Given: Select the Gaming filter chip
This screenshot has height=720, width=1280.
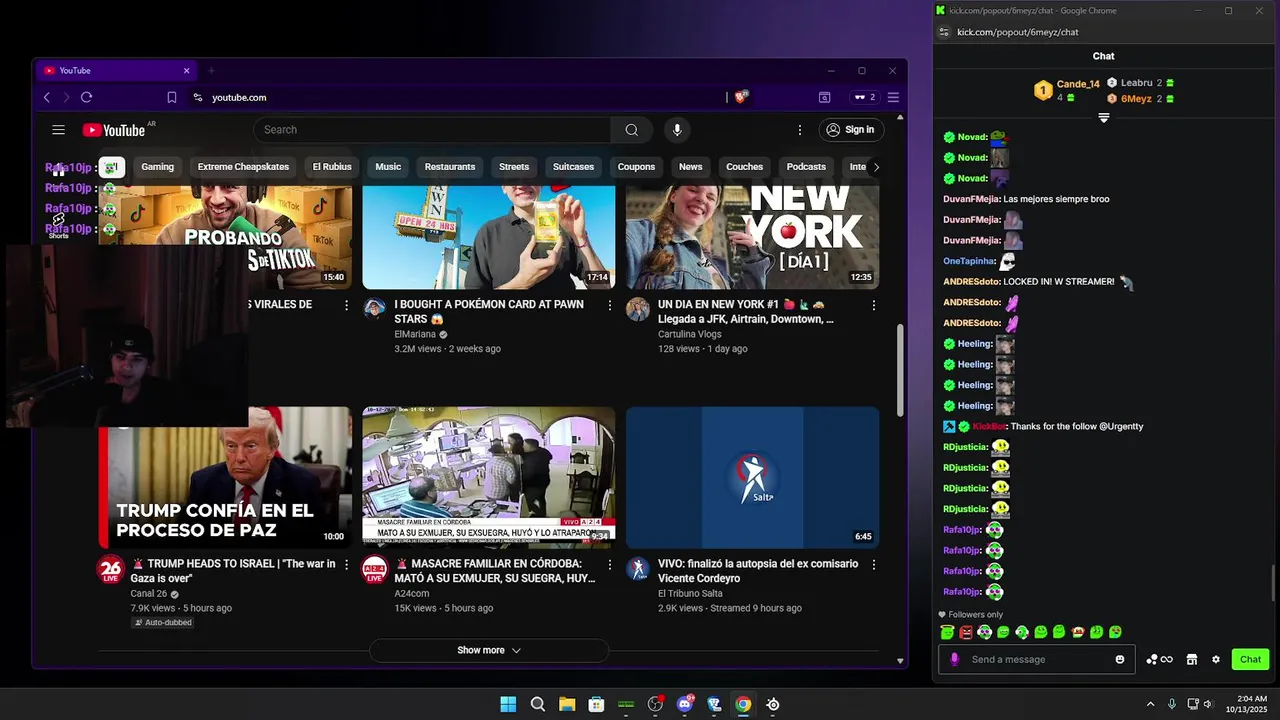Looking at the screenshot, I should tap(157, 167).
